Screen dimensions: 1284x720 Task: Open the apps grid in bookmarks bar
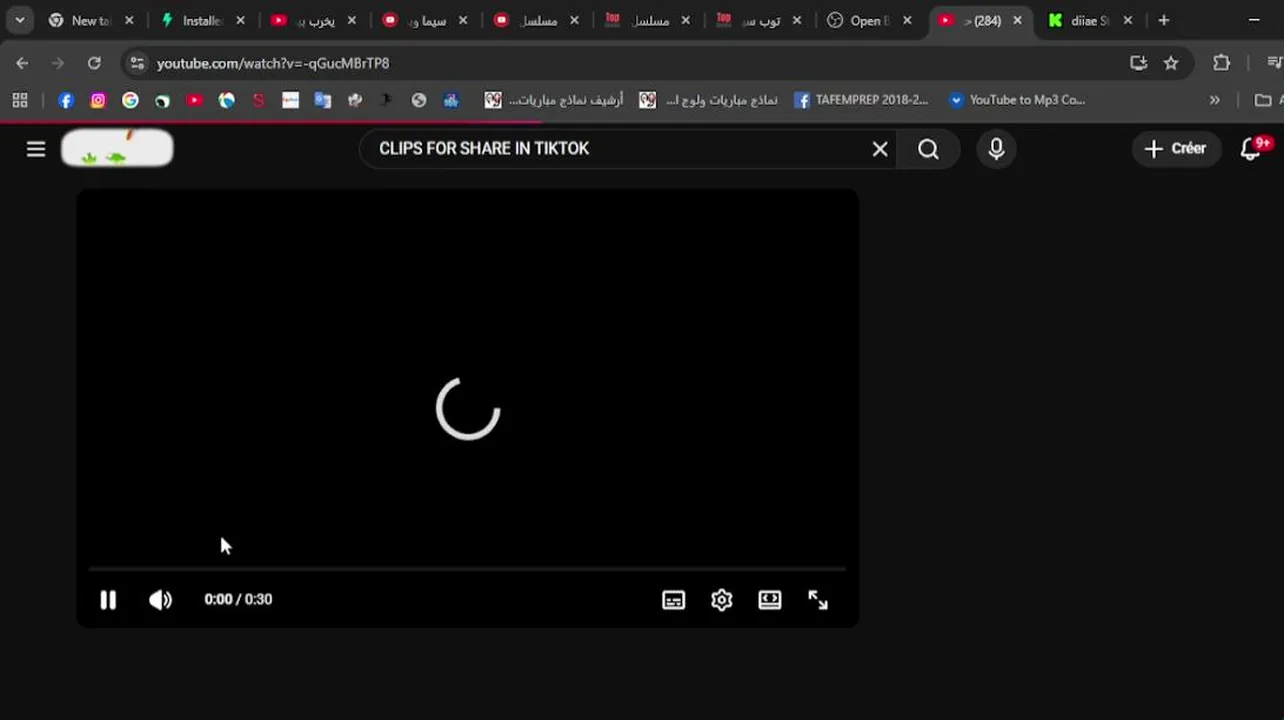click(x=20, y=100)
